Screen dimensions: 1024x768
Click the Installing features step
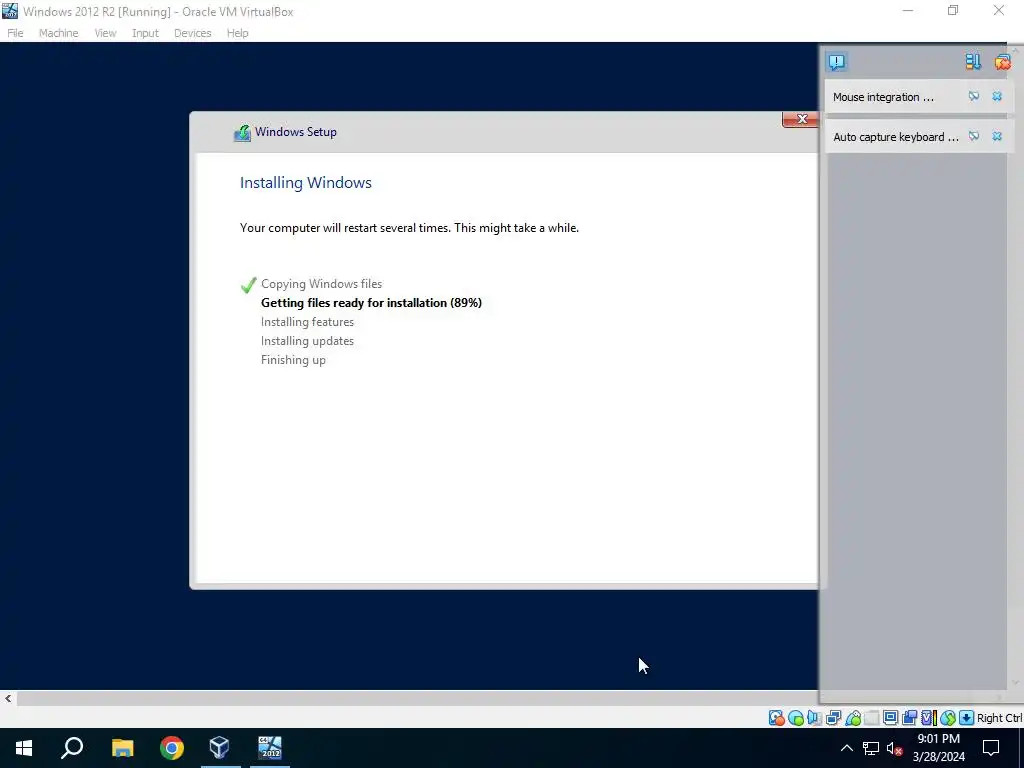tap(307, 322)
